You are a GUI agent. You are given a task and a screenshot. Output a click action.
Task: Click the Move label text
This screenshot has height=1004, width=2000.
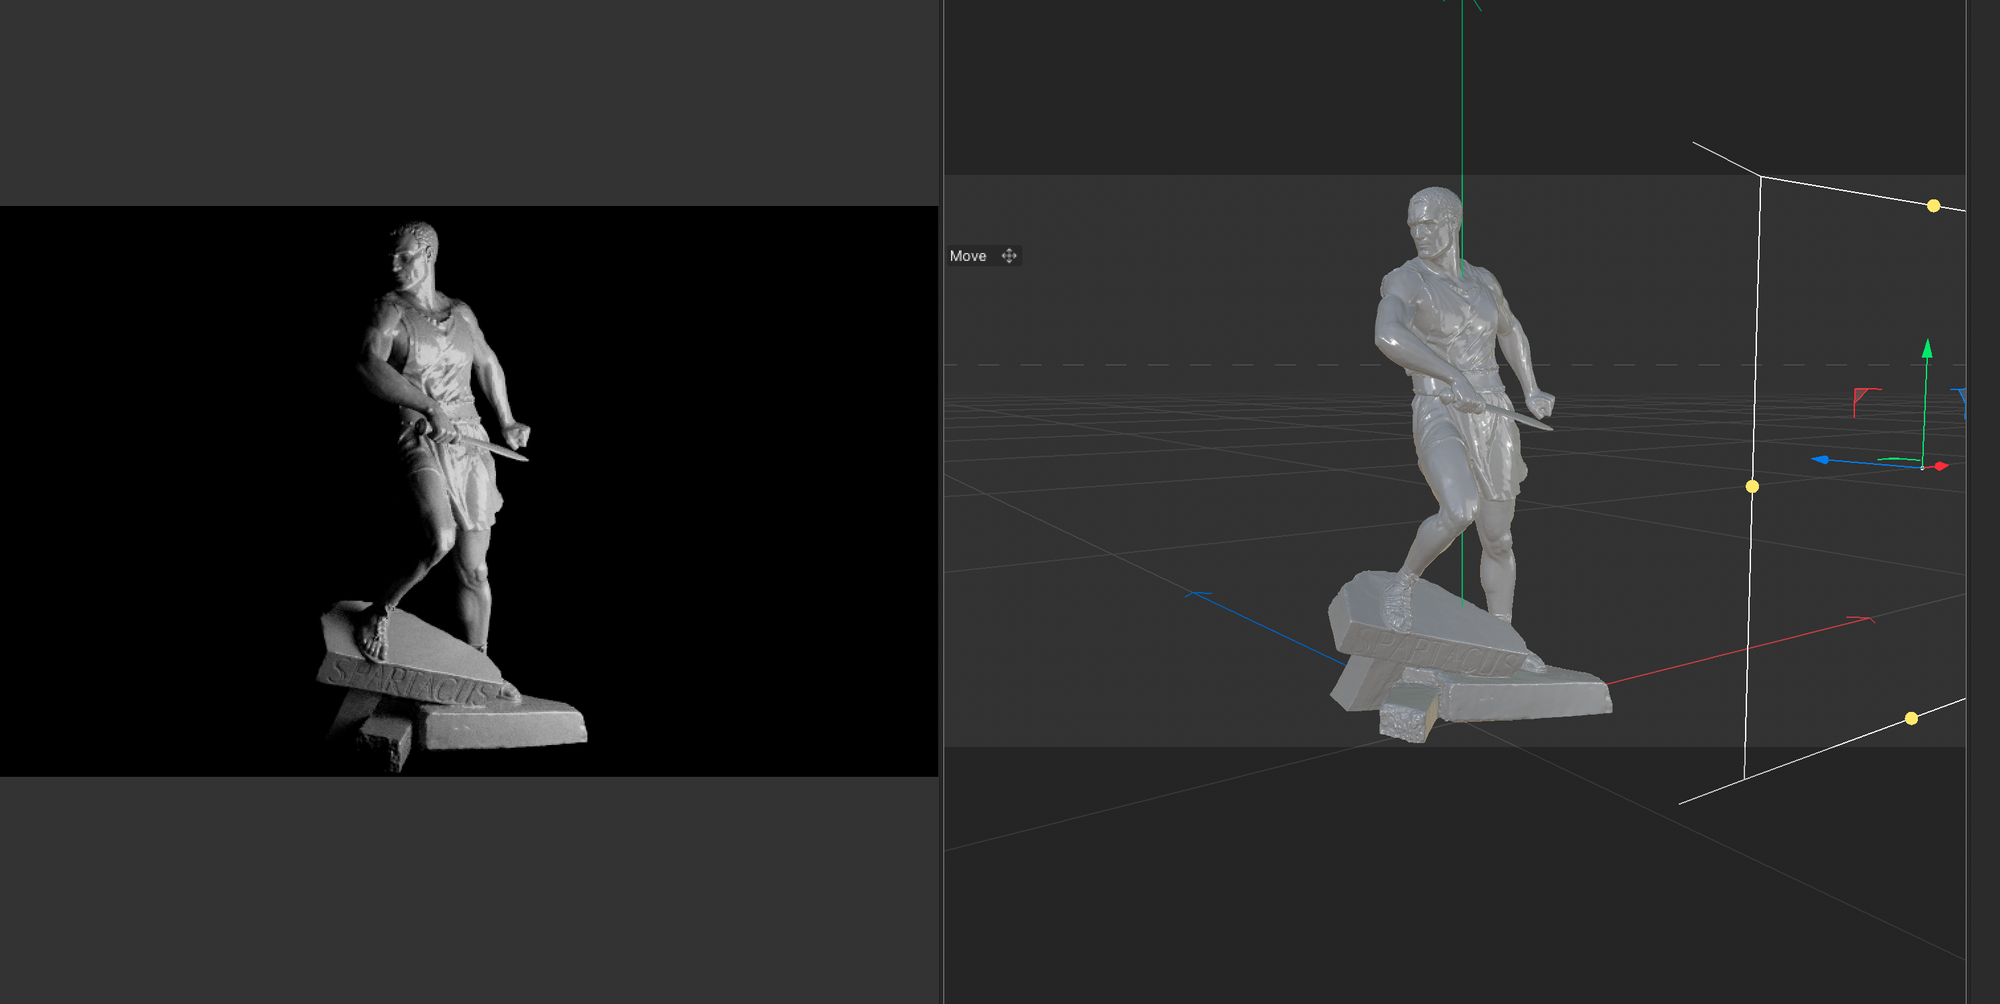pyautogui.click(x=967, y=256)
